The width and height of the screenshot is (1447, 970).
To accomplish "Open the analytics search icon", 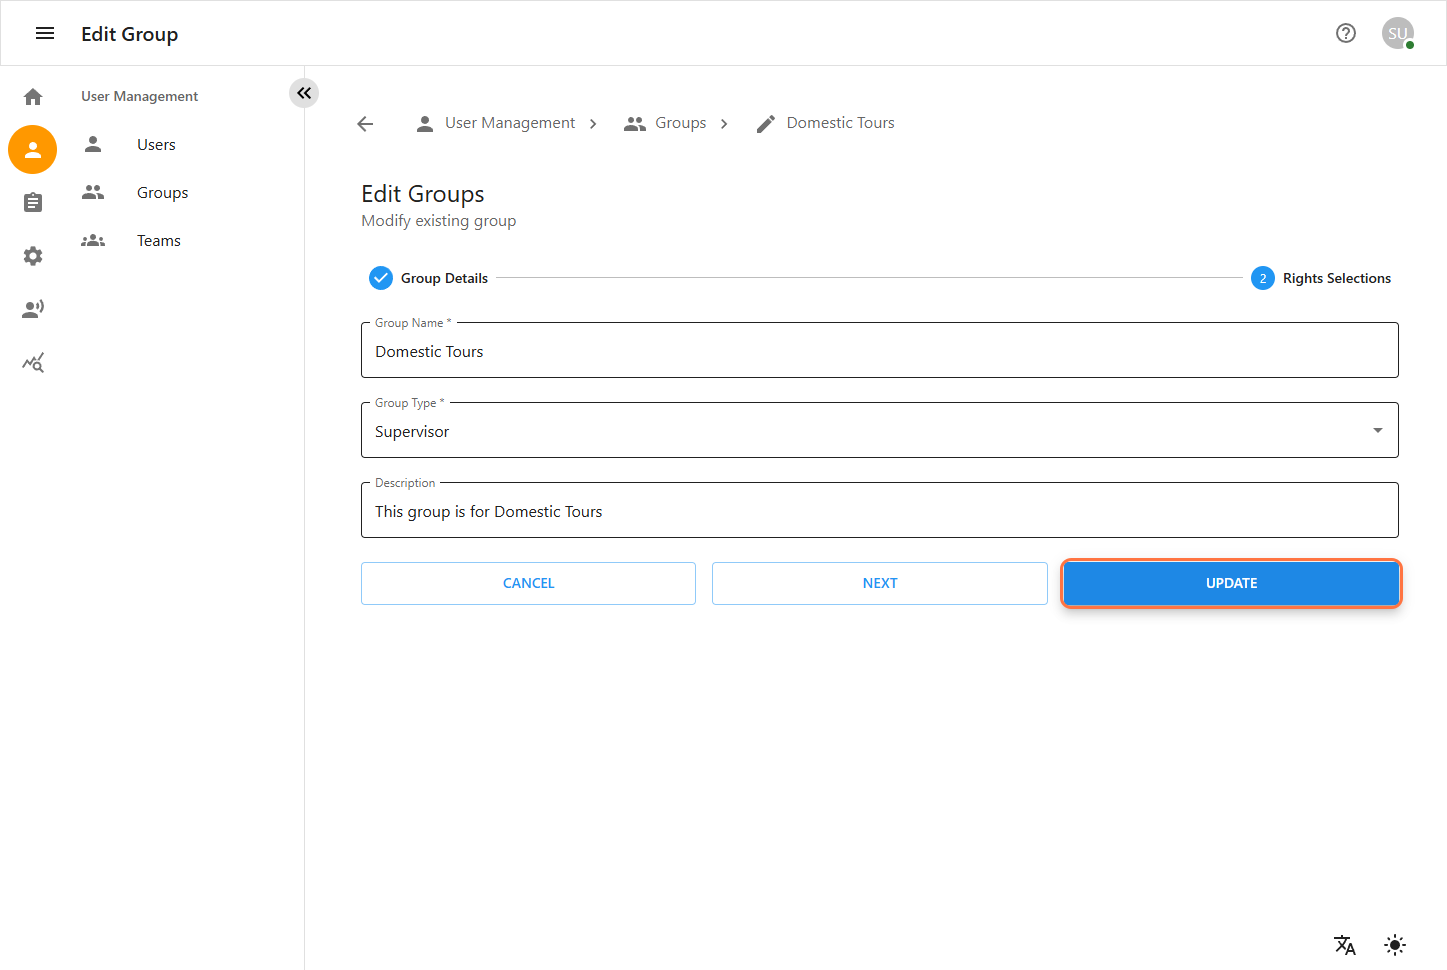I will point(33,363).
